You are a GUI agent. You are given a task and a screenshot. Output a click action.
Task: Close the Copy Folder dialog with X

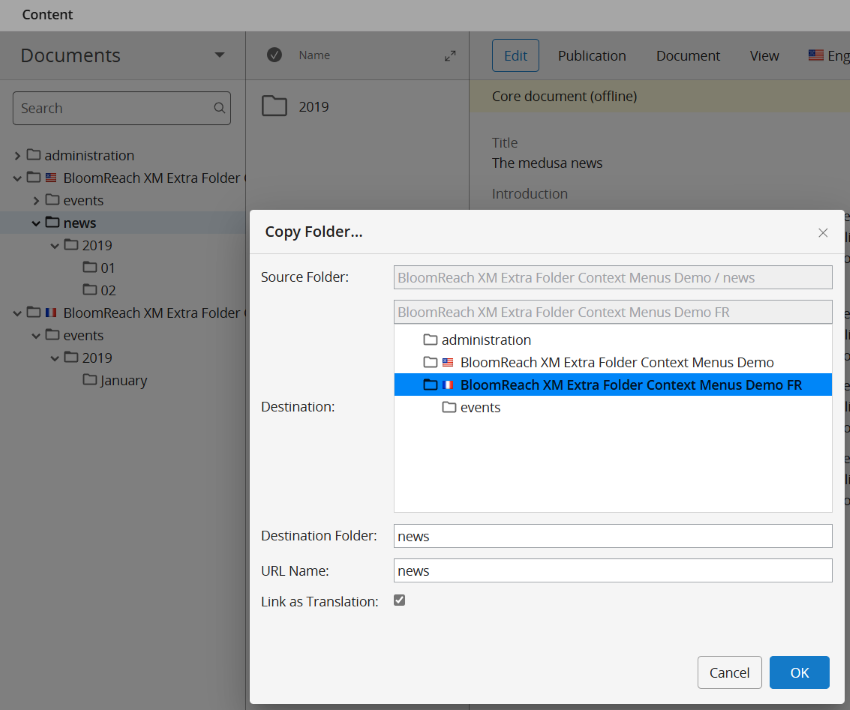[x=822, y=233]
